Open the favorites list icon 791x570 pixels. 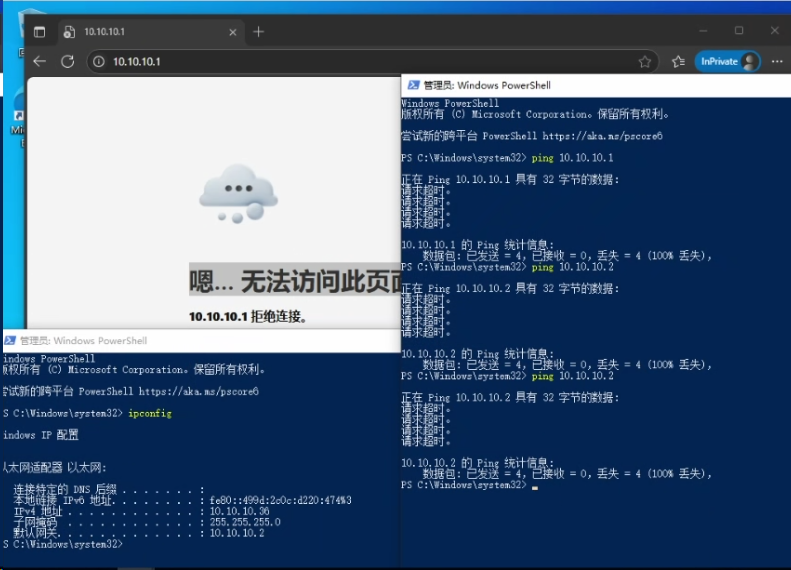coord(678,61)
